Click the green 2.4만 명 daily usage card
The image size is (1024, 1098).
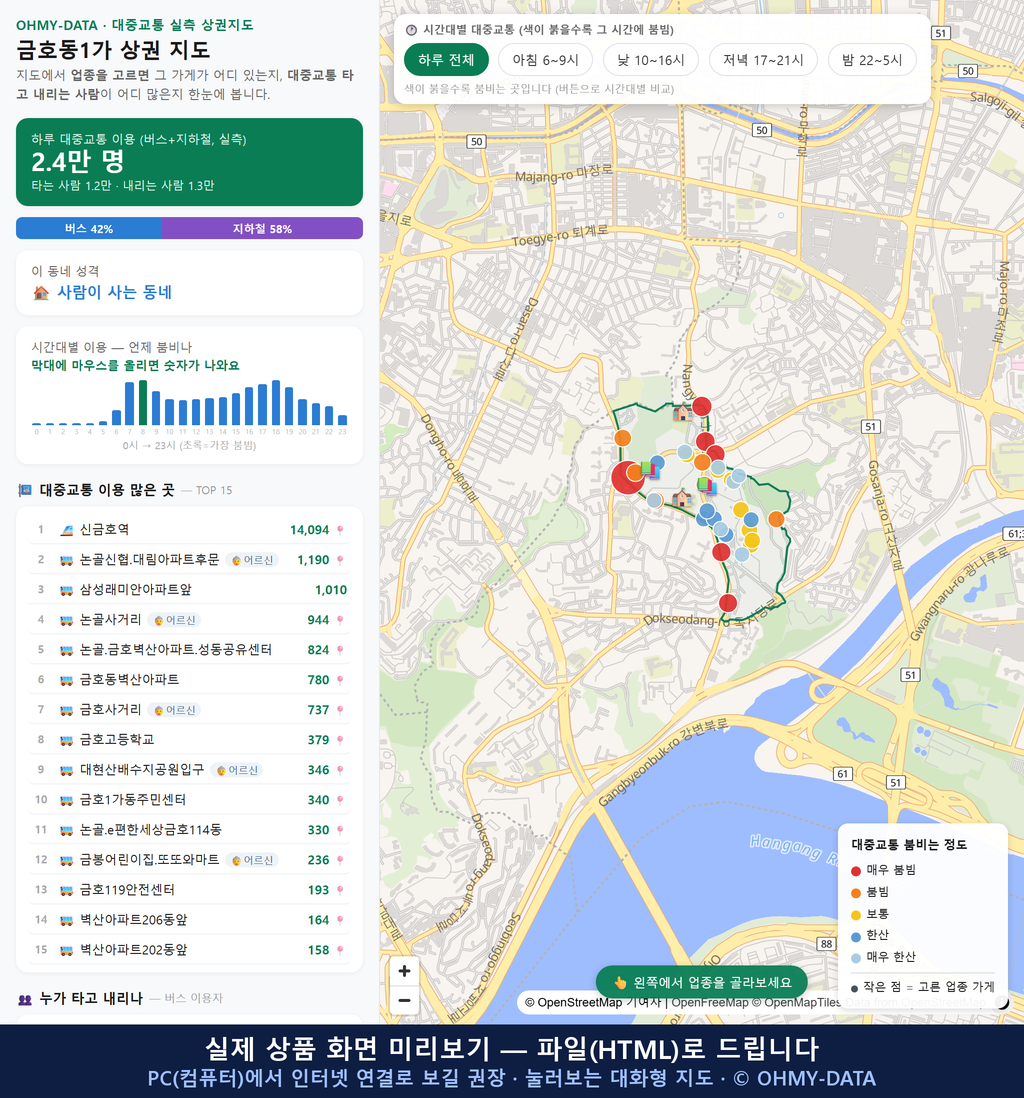point(189,162)
